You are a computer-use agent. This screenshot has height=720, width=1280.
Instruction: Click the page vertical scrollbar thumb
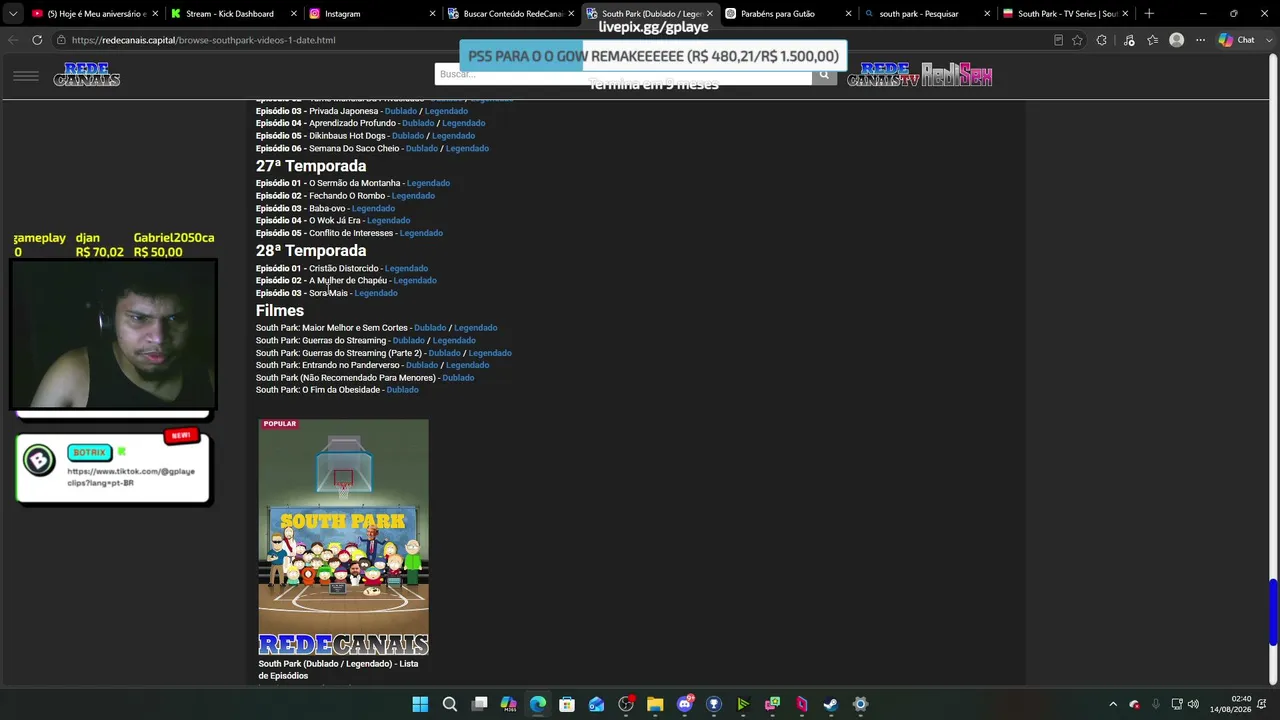click(x=1273, y=612)
